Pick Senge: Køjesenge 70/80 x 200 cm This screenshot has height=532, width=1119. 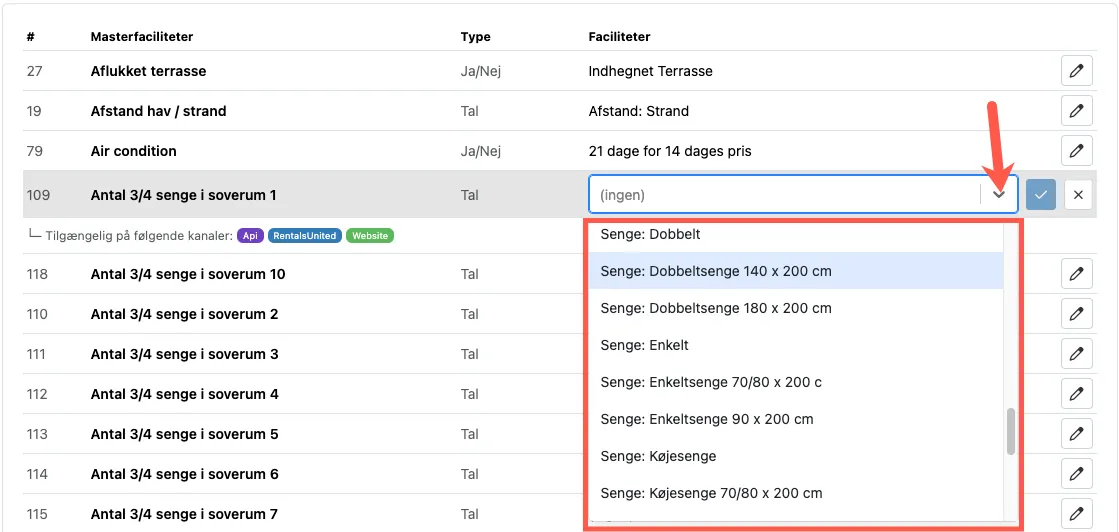[796, 493]
